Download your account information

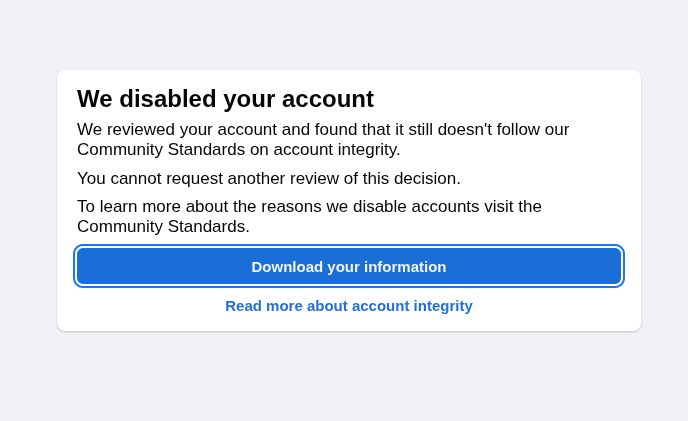click(x=348, y=266)
